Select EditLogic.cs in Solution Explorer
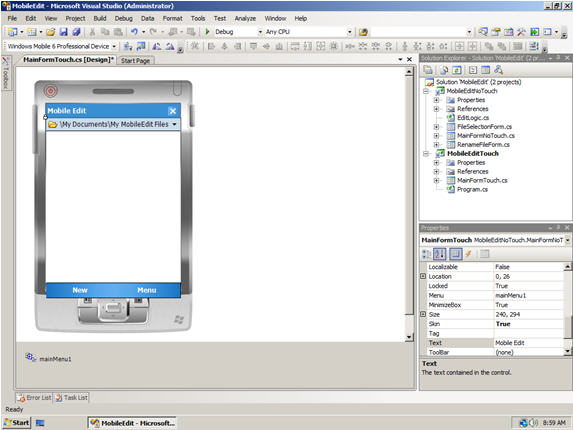This screenshot has width=573, height=430. click(x=473, y=118)
